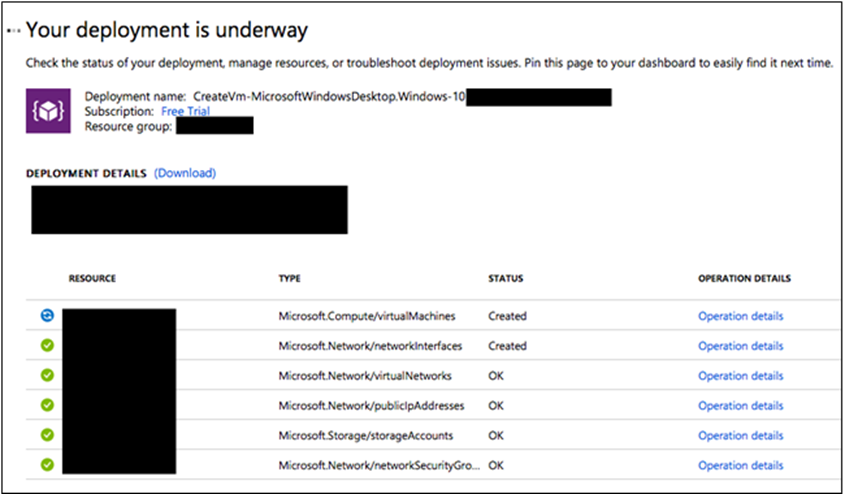The height and width of the screenshot is (494, 845).
Task: Click the OK status of publicIpAddresses row
Action: pyautogui.click(x=496, y=406)
